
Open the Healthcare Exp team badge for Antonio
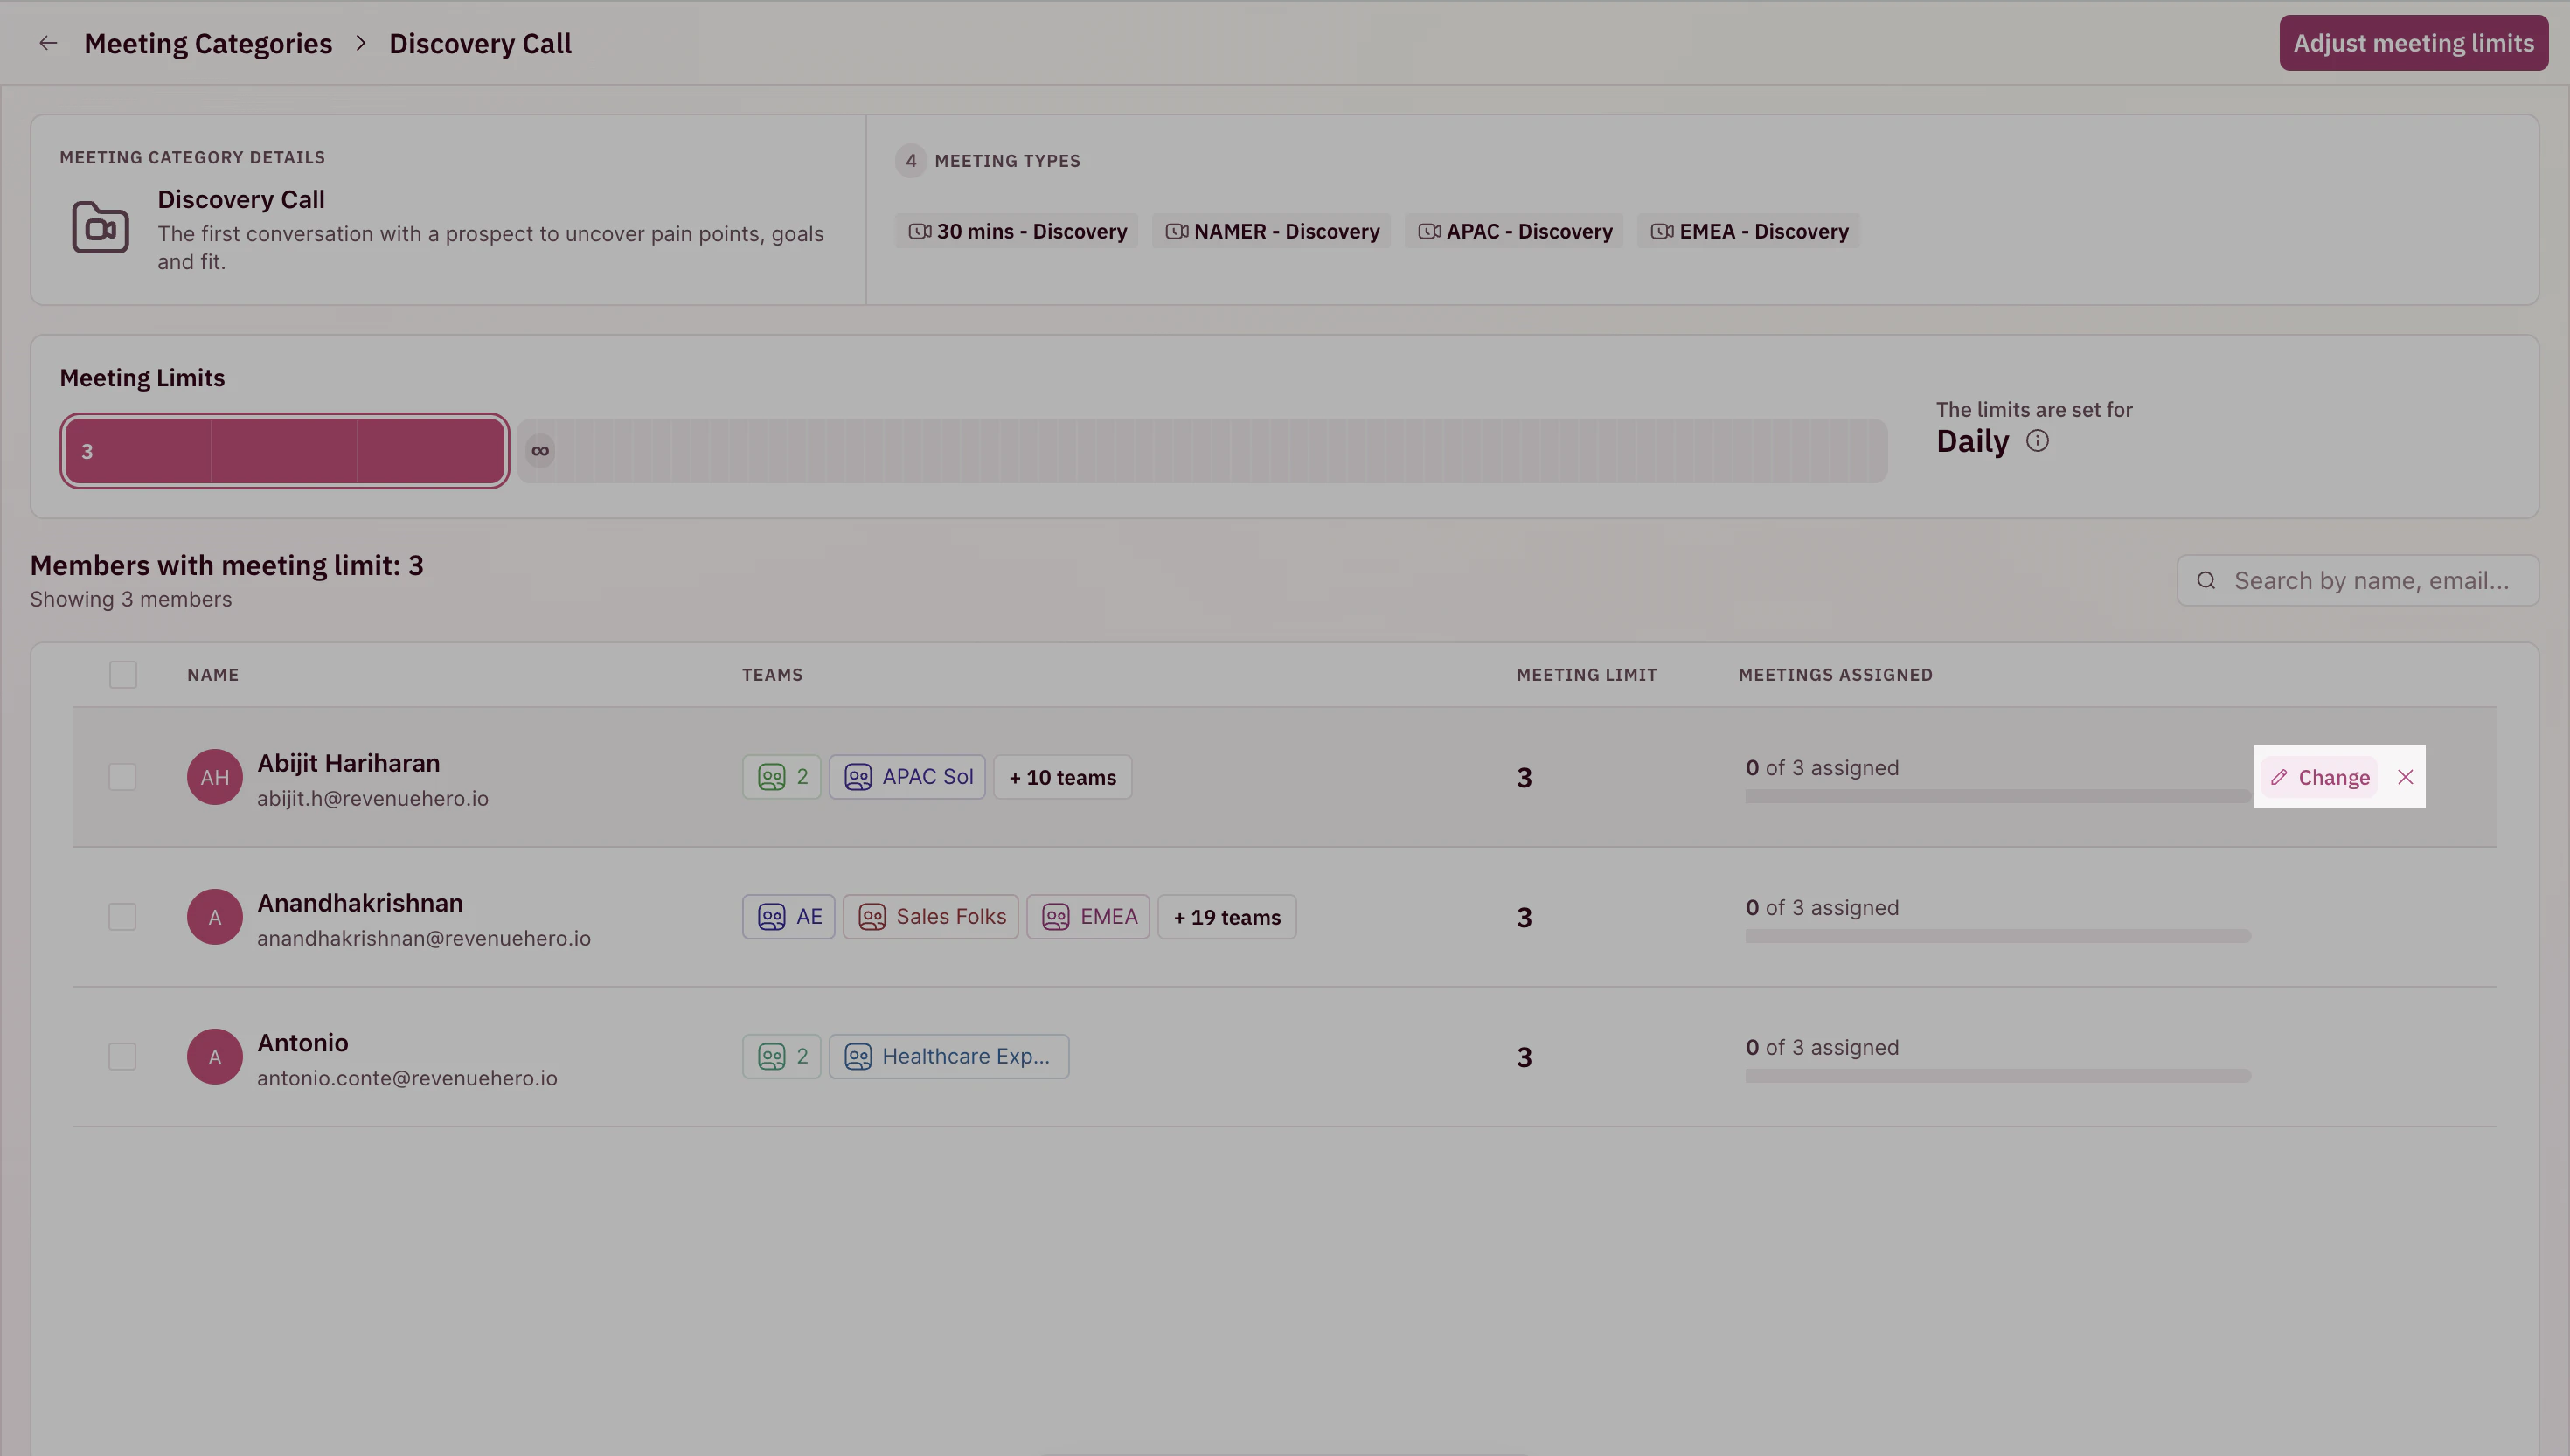[948, 1056]
